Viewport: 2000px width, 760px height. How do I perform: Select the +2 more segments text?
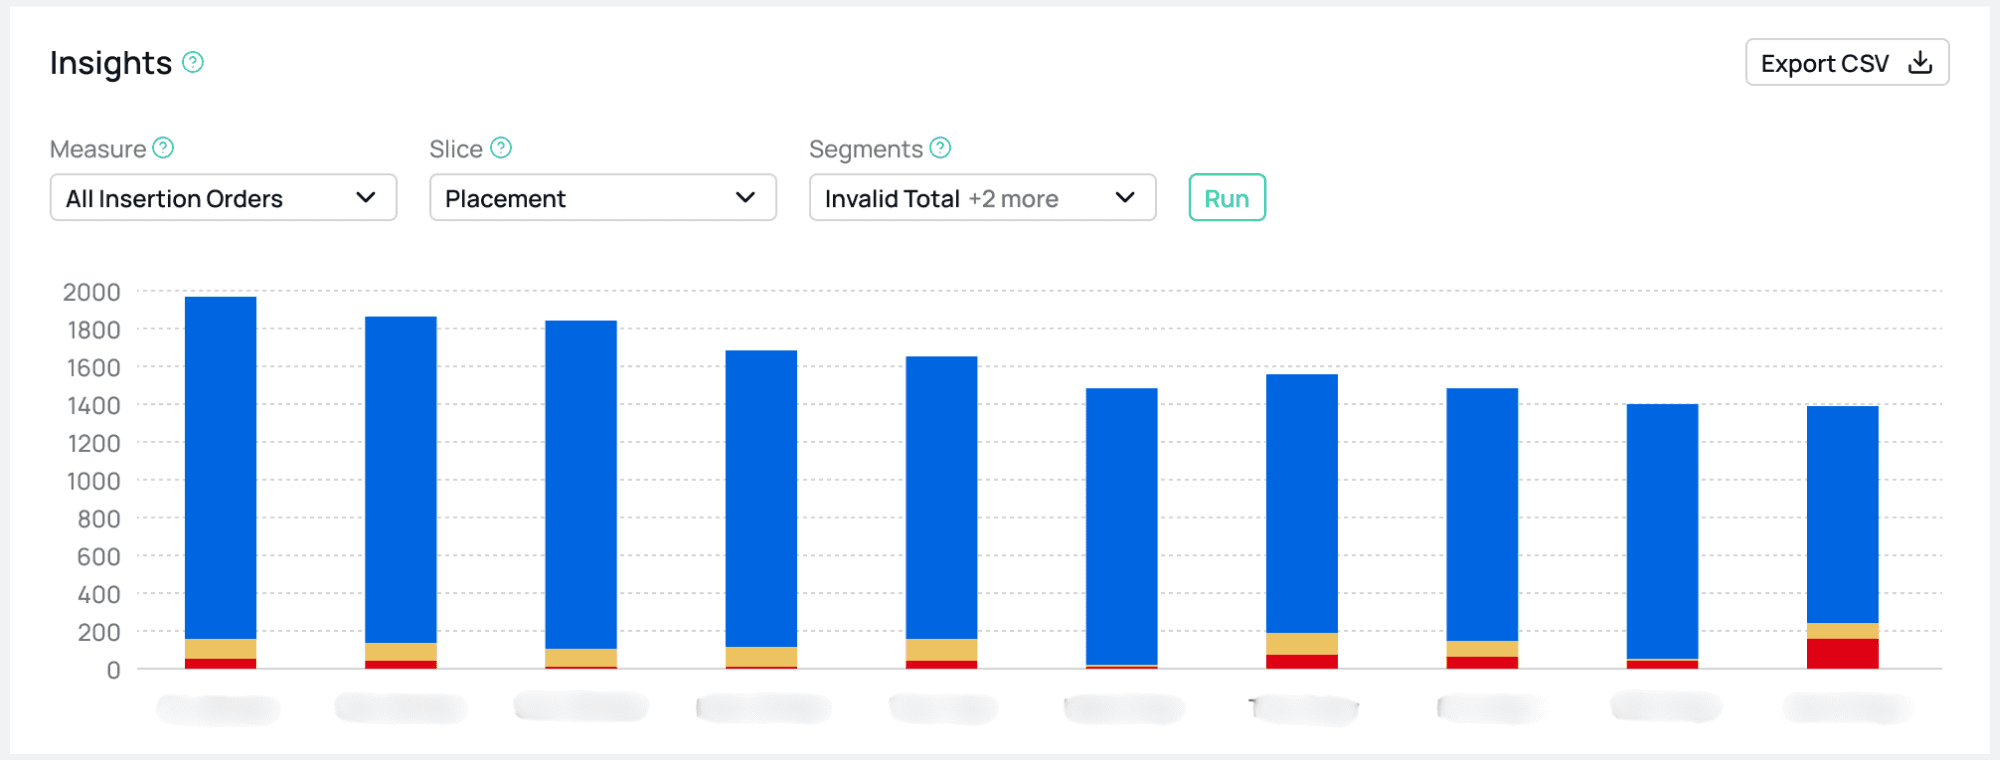[1014, 198]
